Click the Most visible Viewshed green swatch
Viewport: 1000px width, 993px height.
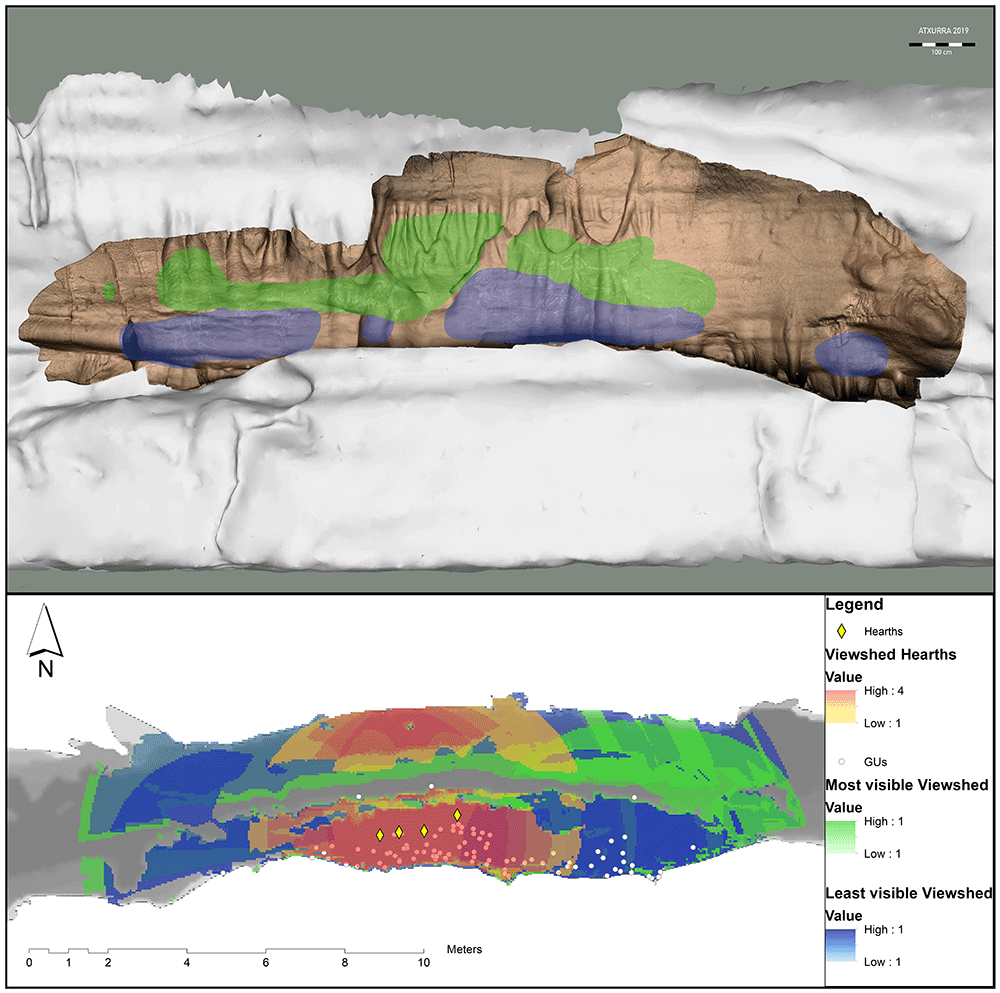point(841,837)
